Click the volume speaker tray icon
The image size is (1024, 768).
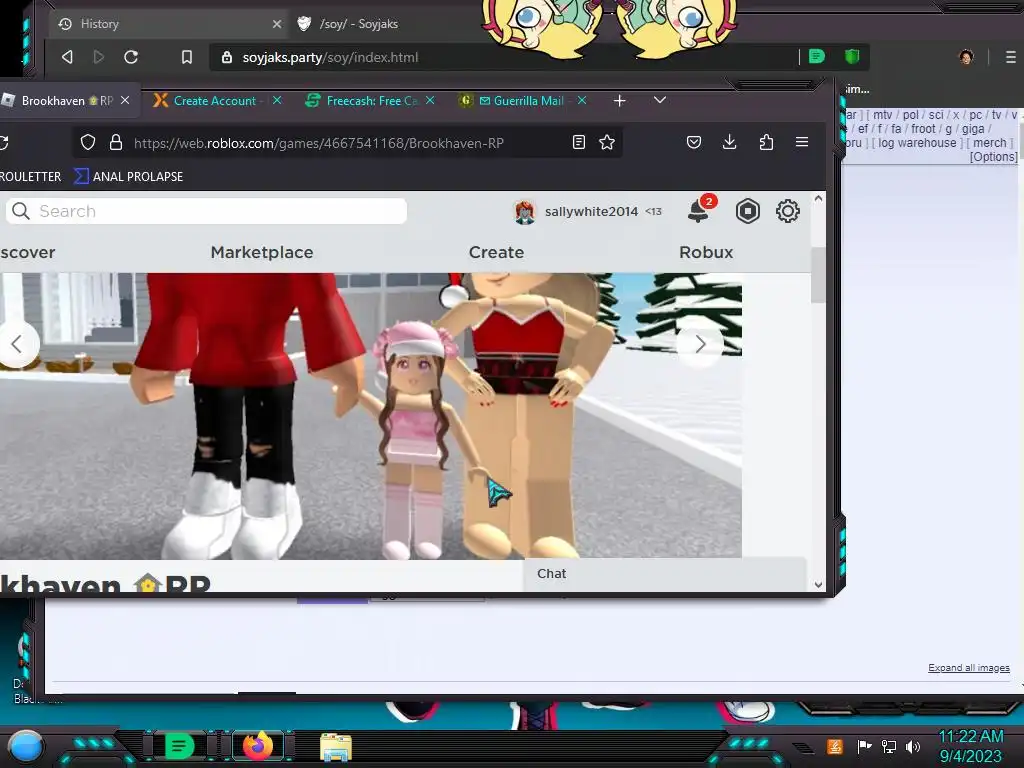click(x=913, y=746)
